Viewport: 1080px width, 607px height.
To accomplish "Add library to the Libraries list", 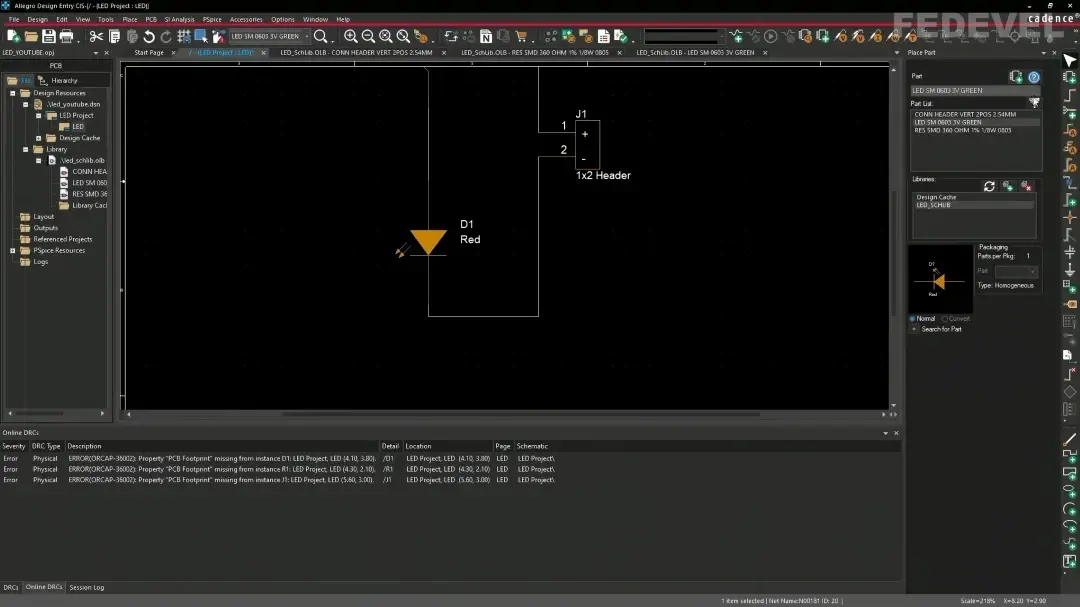I will pos(1008,186).
